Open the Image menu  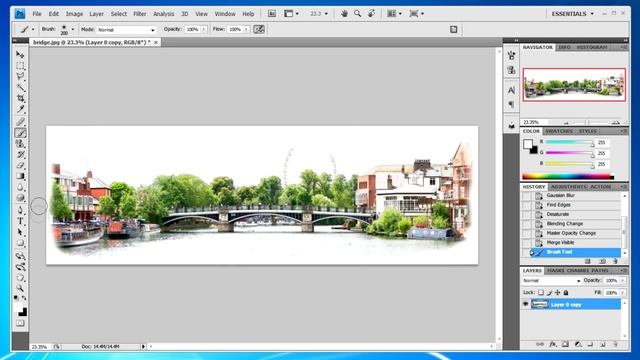coord(74,13)
